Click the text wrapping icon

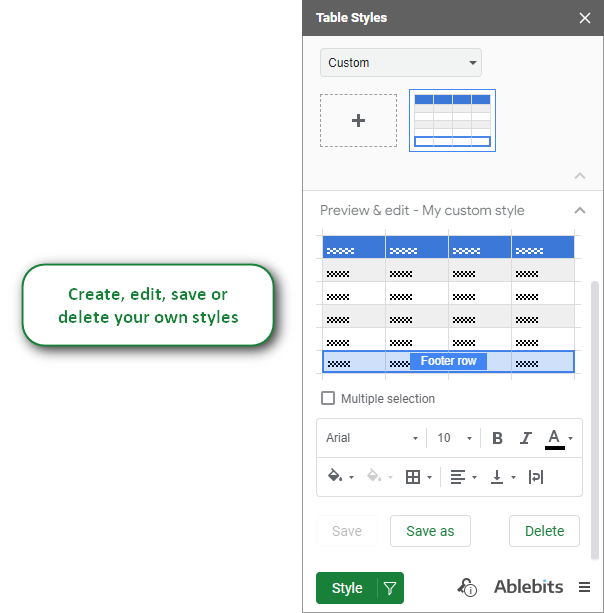click(x=536, y=477)
